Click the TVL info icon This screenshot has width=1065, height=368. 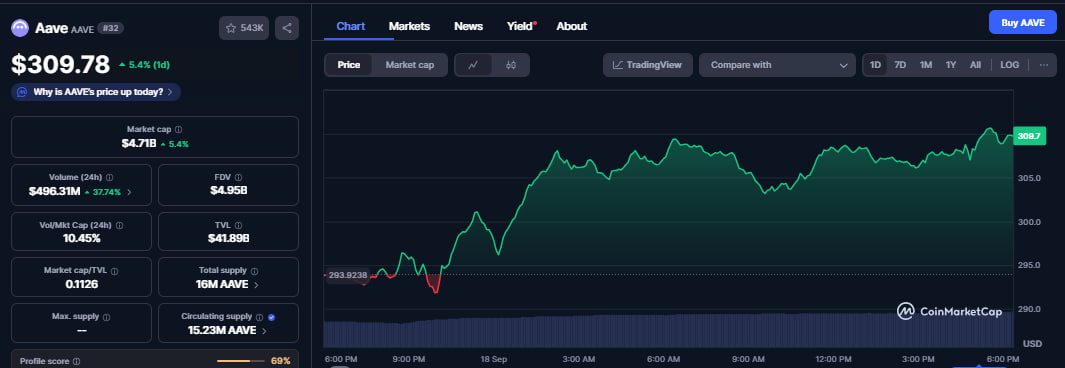click(x=237, y=225)
